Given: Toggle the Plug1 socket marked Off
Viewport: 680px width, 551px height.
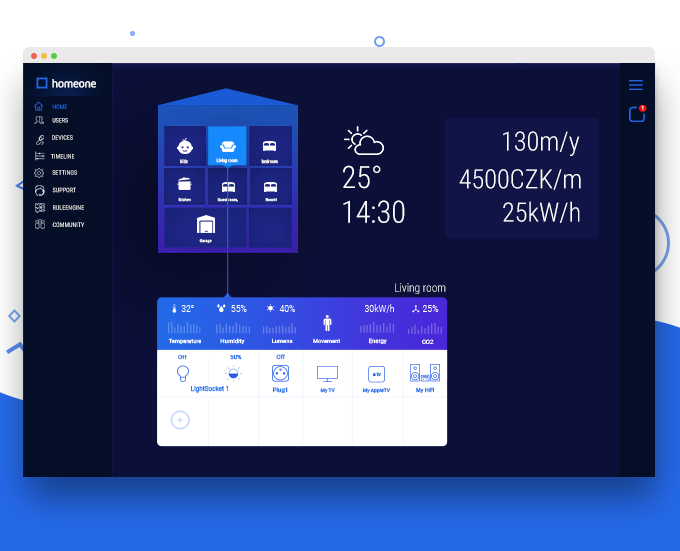Looking at the screenshot, I should click(280, 373).
